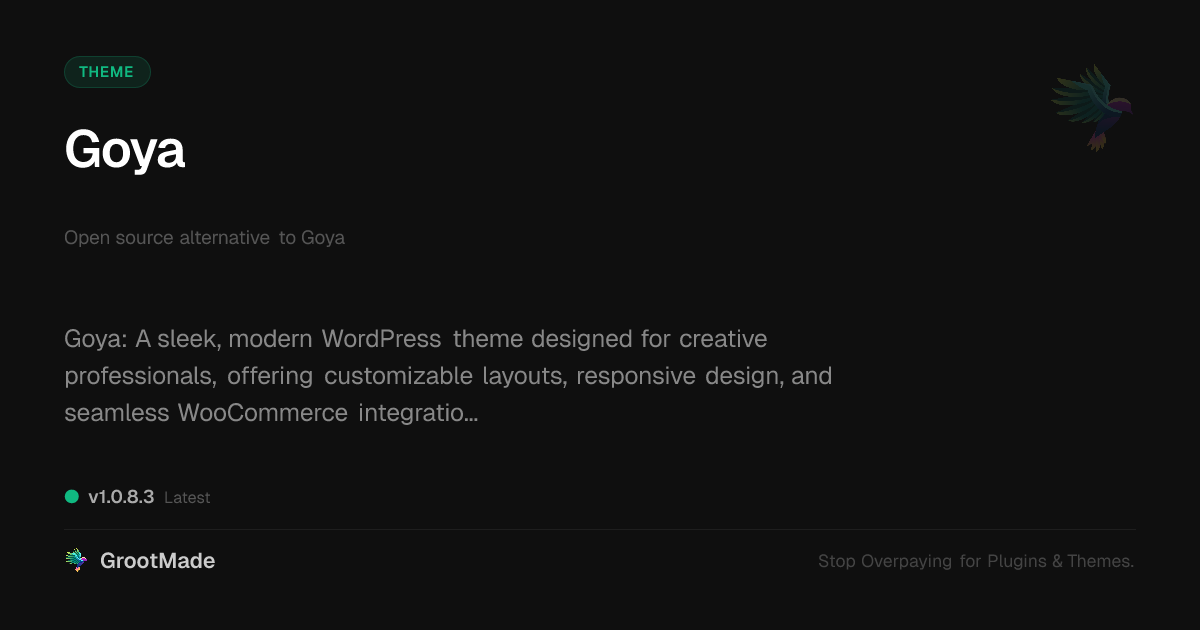
Task: Open the v1.0.8.3 version label
Action: pos(121,496)
